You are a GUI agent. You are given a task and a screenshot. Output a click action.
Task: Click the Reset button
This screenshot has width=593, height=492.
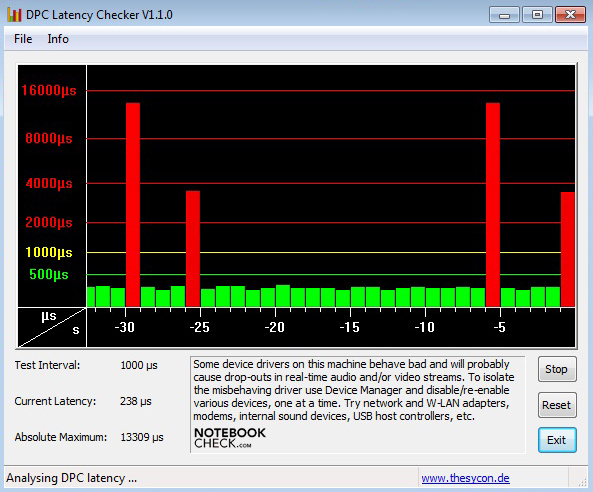pos(557,405)
